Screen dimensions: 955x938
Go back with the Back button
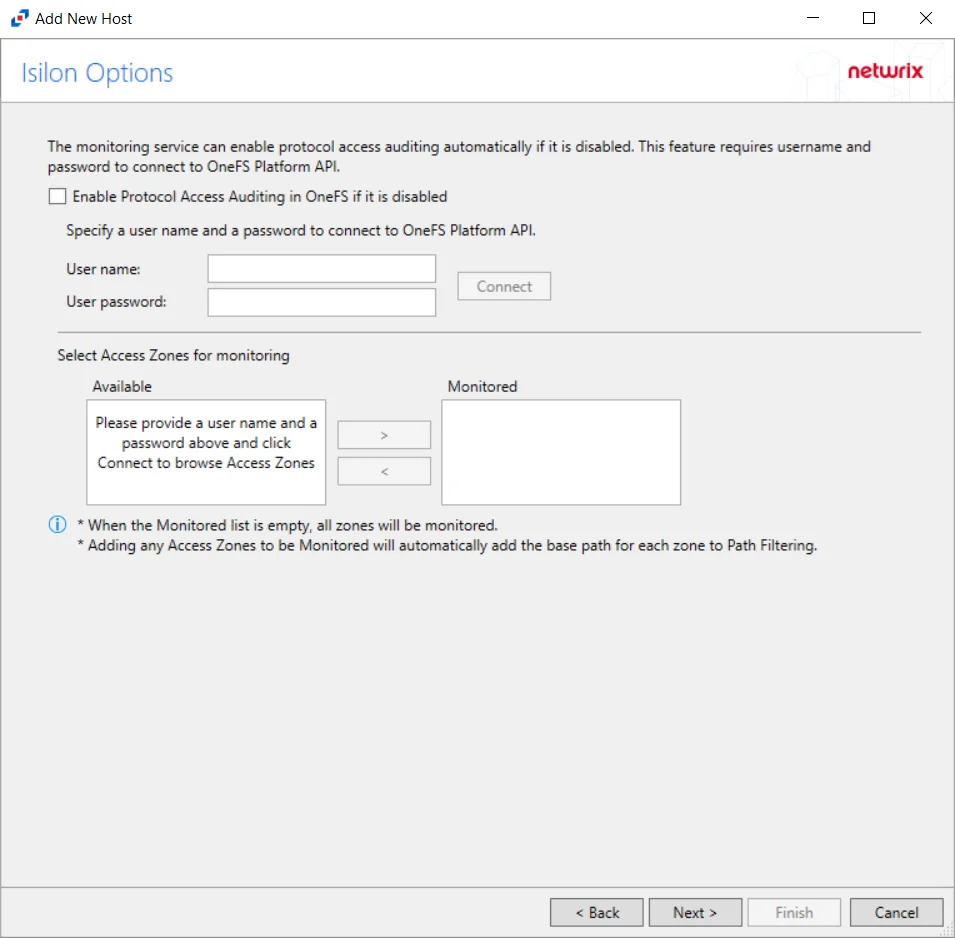(597, 912)
